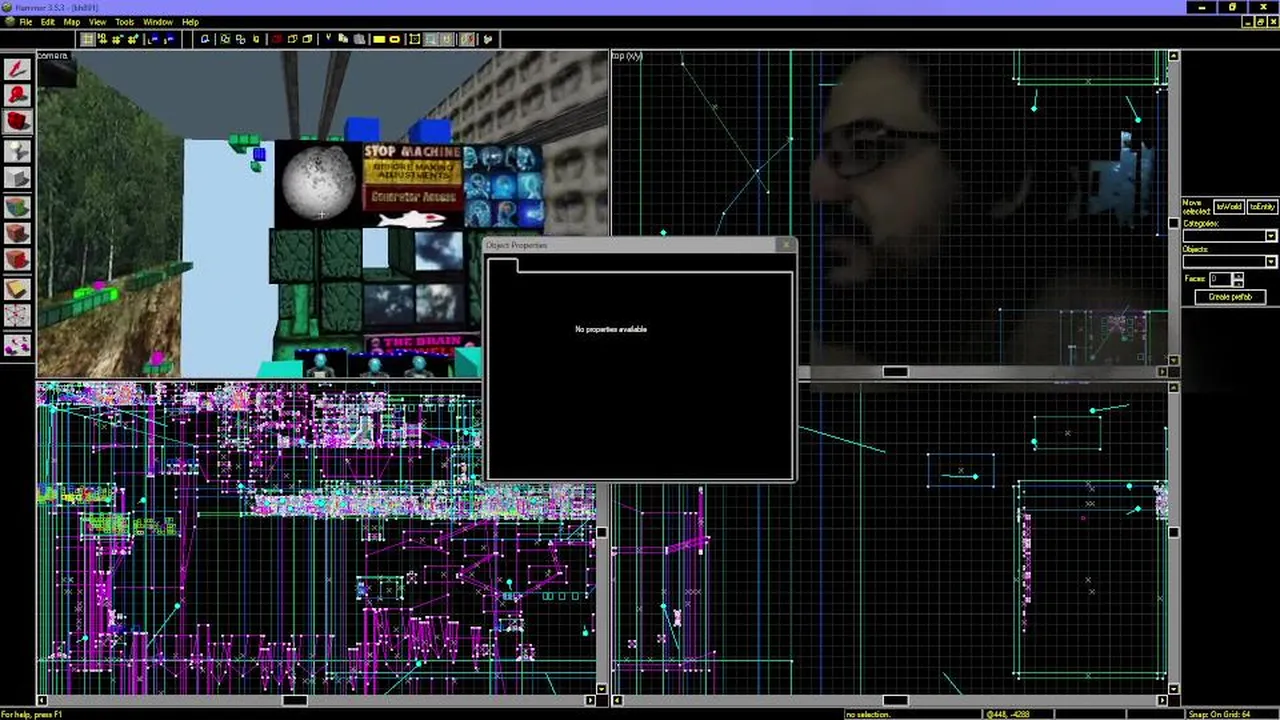Screen dimensions: 1280x720
Task: Open the File menu
Action: (x=25, y=21)
